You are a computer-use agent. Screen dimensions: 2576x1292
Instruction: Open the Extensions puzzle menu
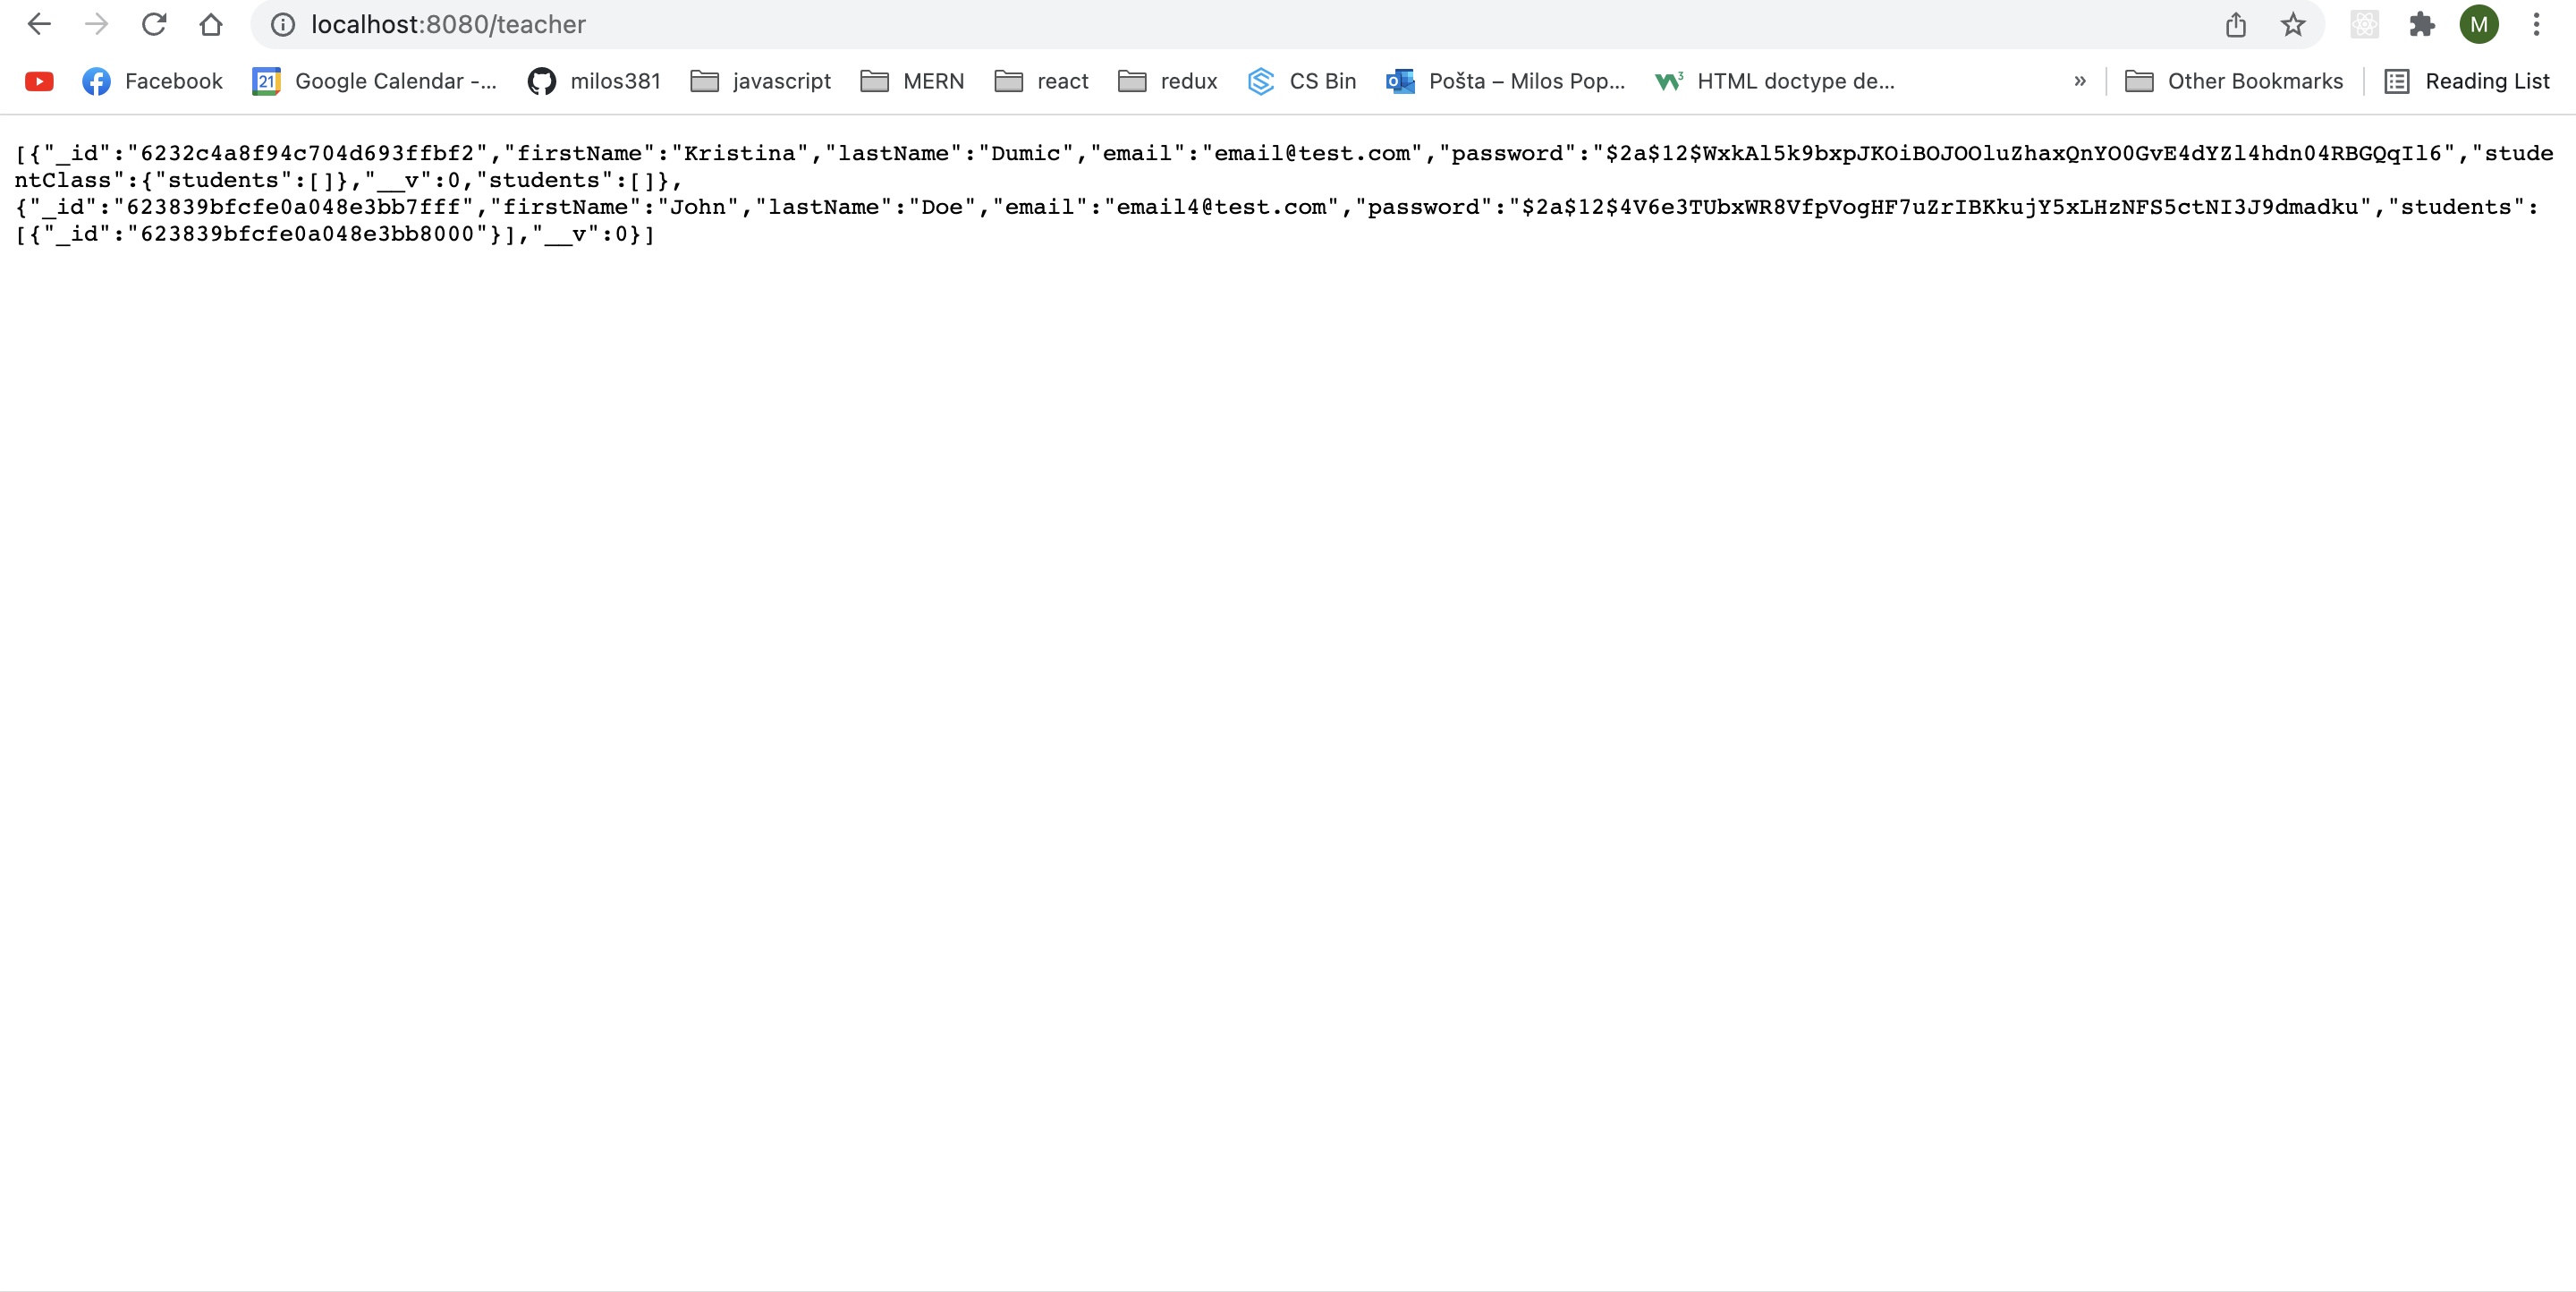pyautogui.click(x=2421, y=24)
